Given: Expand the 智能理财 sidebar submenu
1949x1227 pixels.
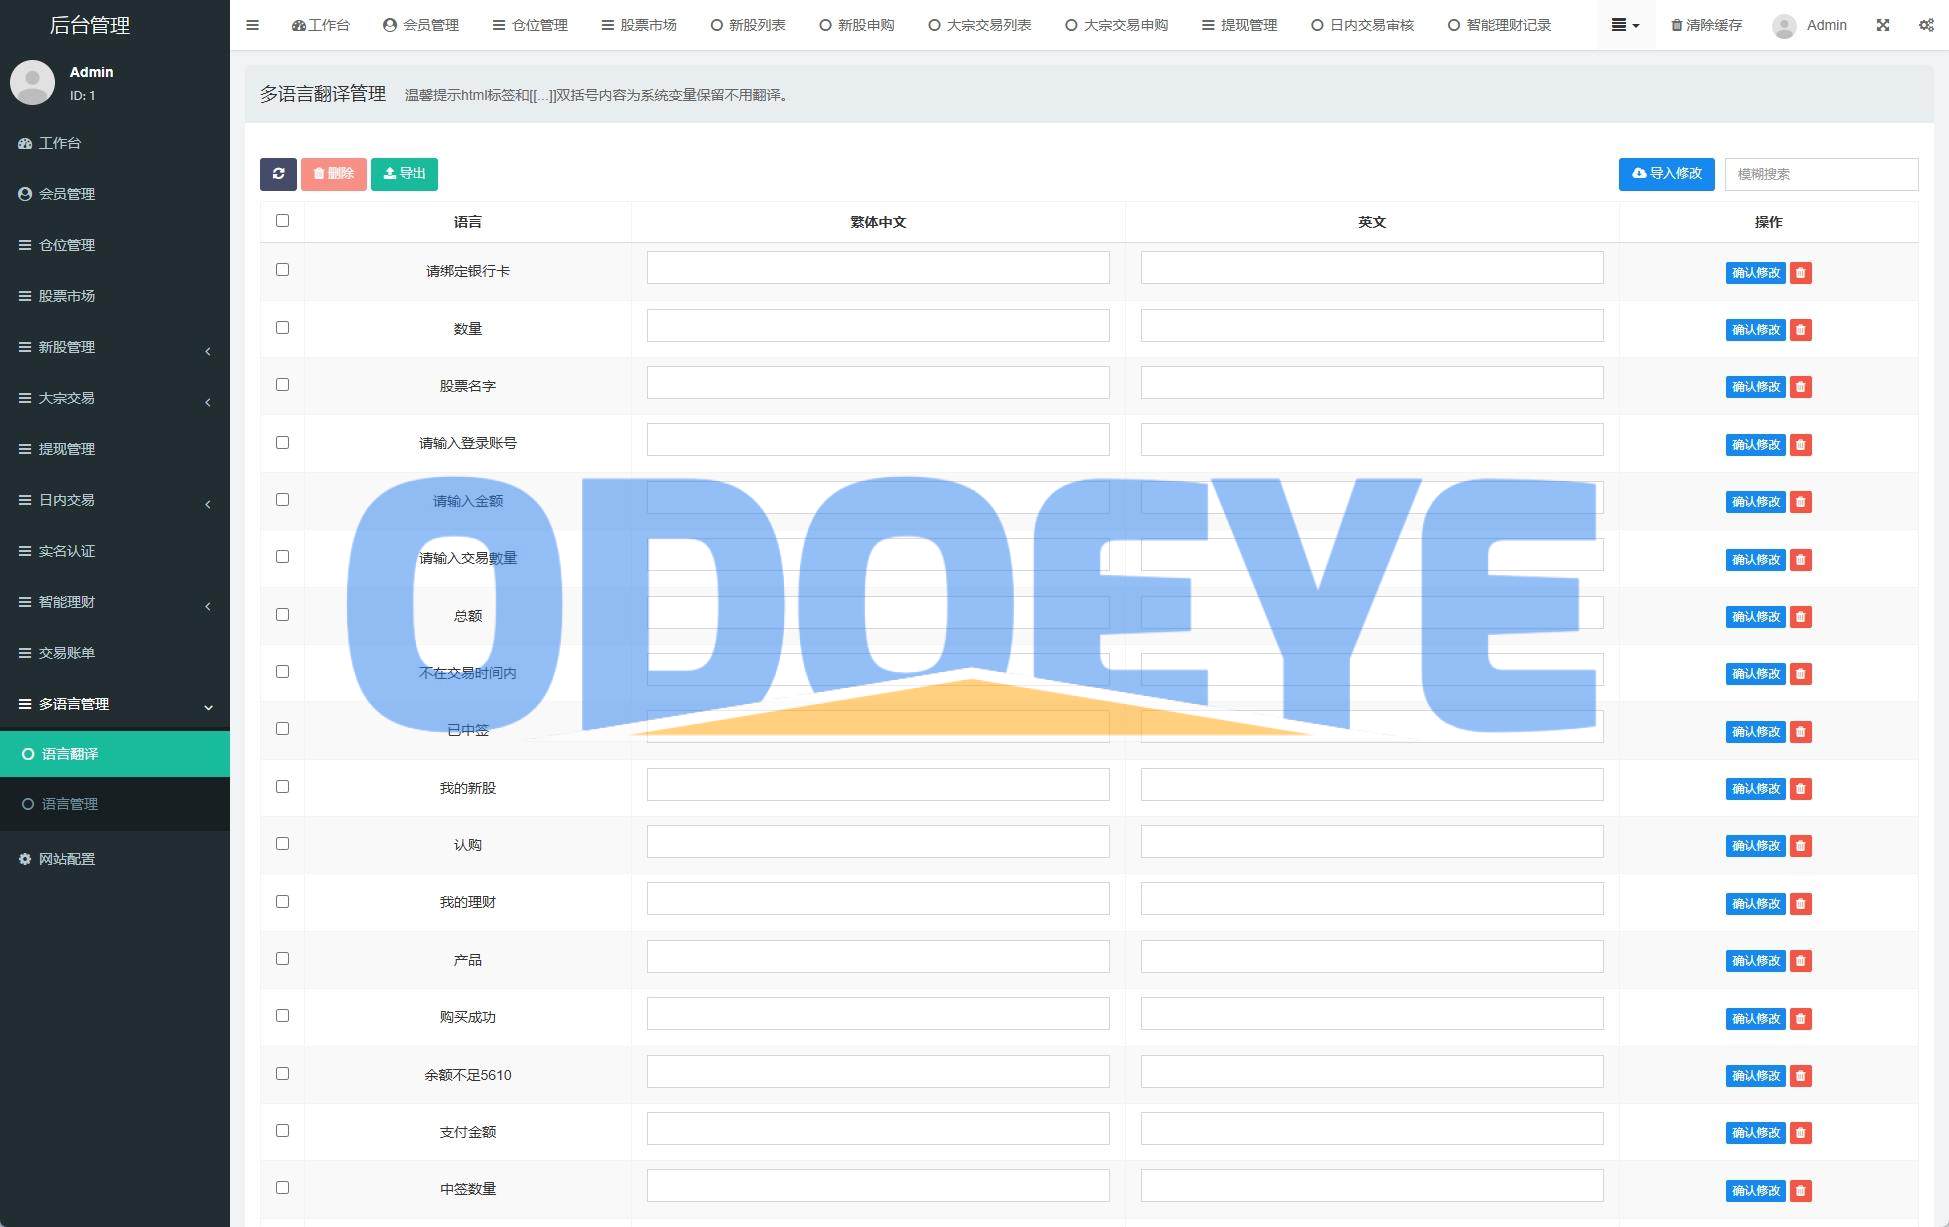Looking at the screenshot, I should pos(115,602).
